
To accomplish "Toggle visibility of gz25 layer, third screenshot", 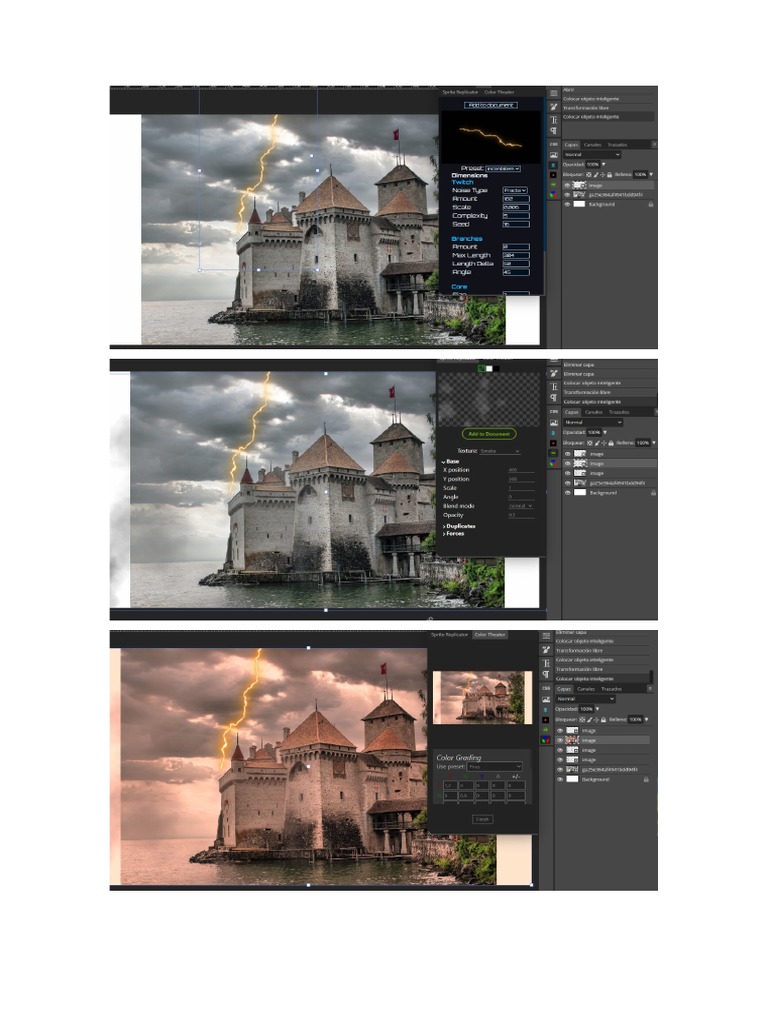I will click(x=560, y=769).
